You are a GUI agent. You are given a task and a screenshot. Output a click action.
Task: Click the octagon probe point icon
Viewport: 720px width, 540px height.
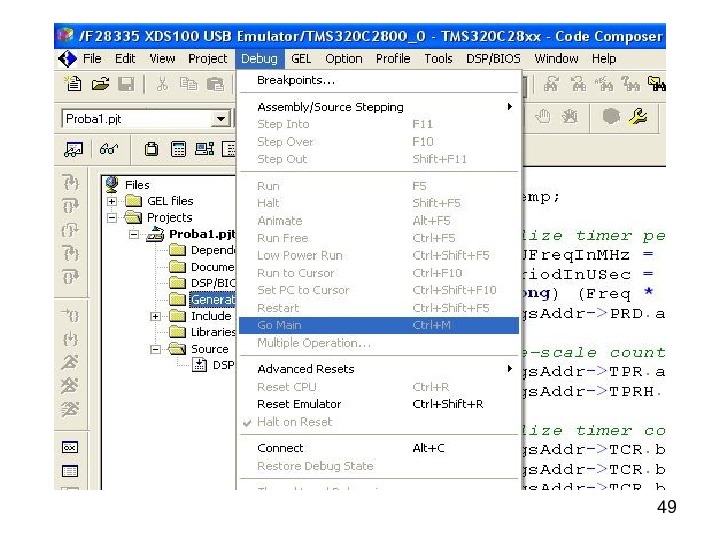(x=611, y=116)
